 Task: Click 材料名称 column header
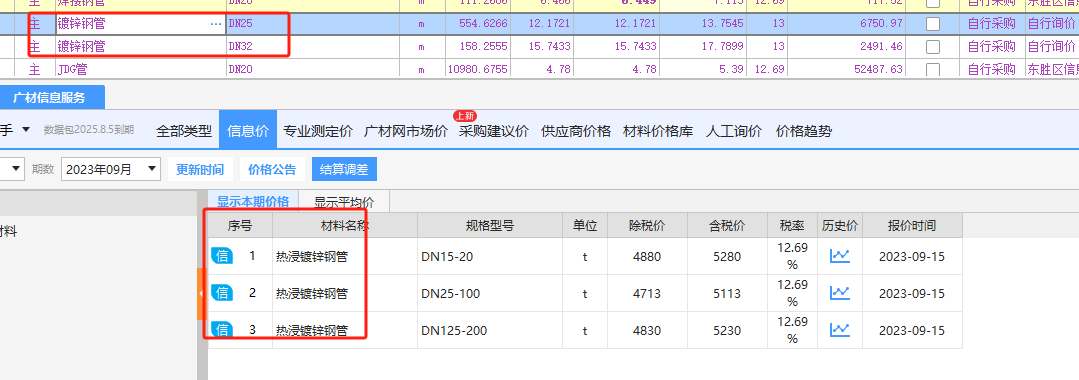[x=345, y=225]
